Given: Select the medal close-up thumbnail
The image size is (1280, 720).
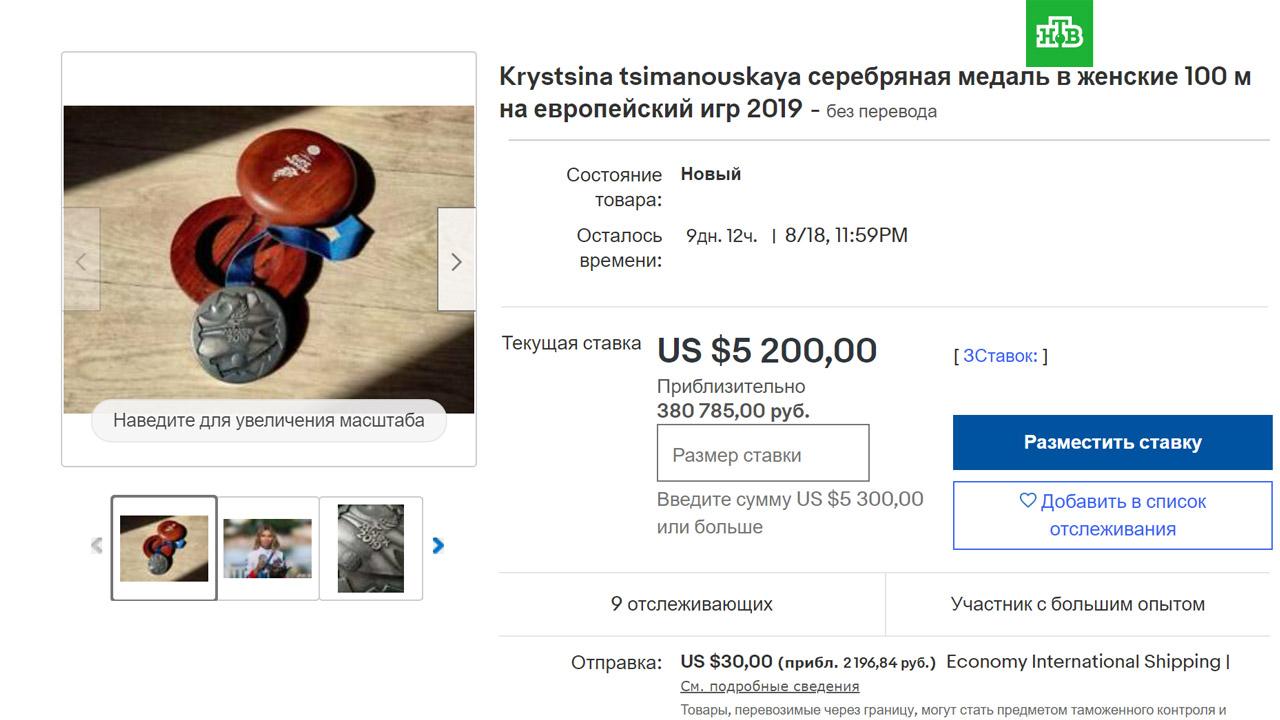Looking at the screenshot, I should click(371, 548).
